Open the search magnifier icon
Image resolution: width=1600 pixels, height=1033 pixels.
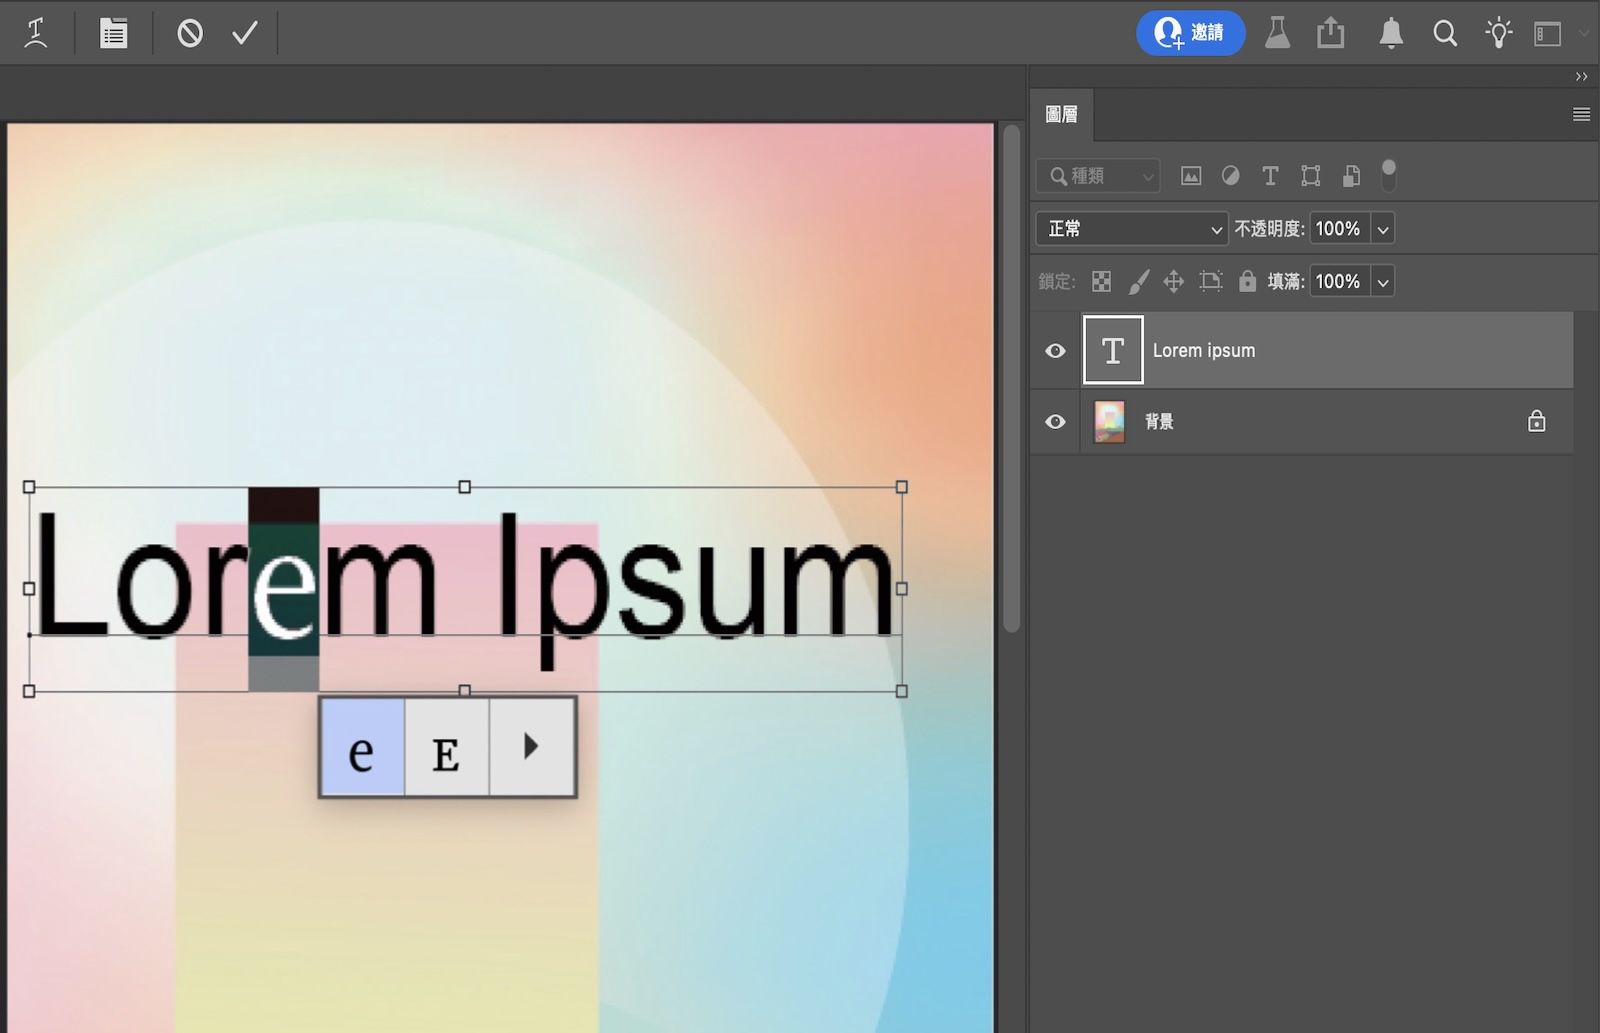coord(1444,33)
